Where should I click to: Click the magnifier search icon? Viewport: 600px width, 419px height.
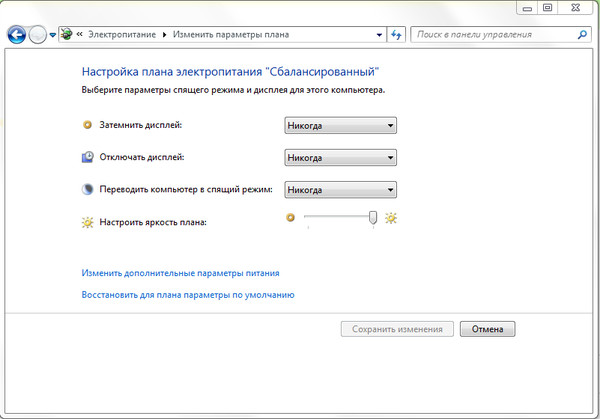click(582, 35)
